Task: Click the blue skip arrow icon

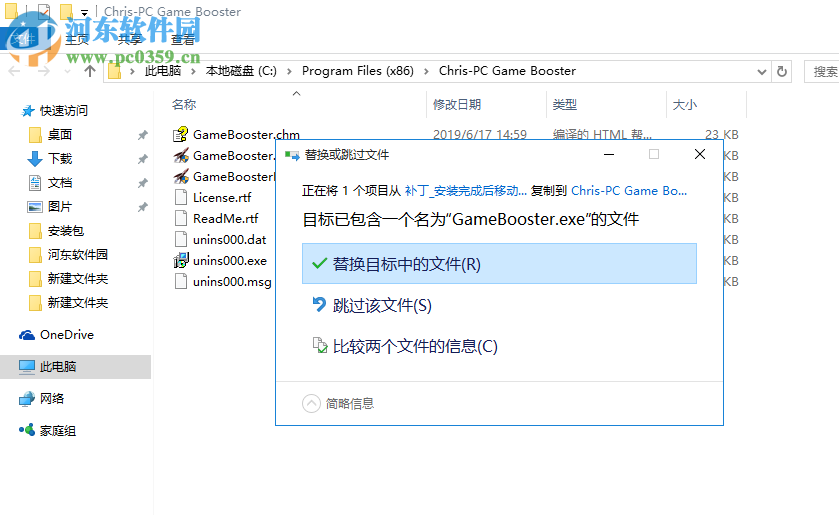Action: (x=319, y=304)
